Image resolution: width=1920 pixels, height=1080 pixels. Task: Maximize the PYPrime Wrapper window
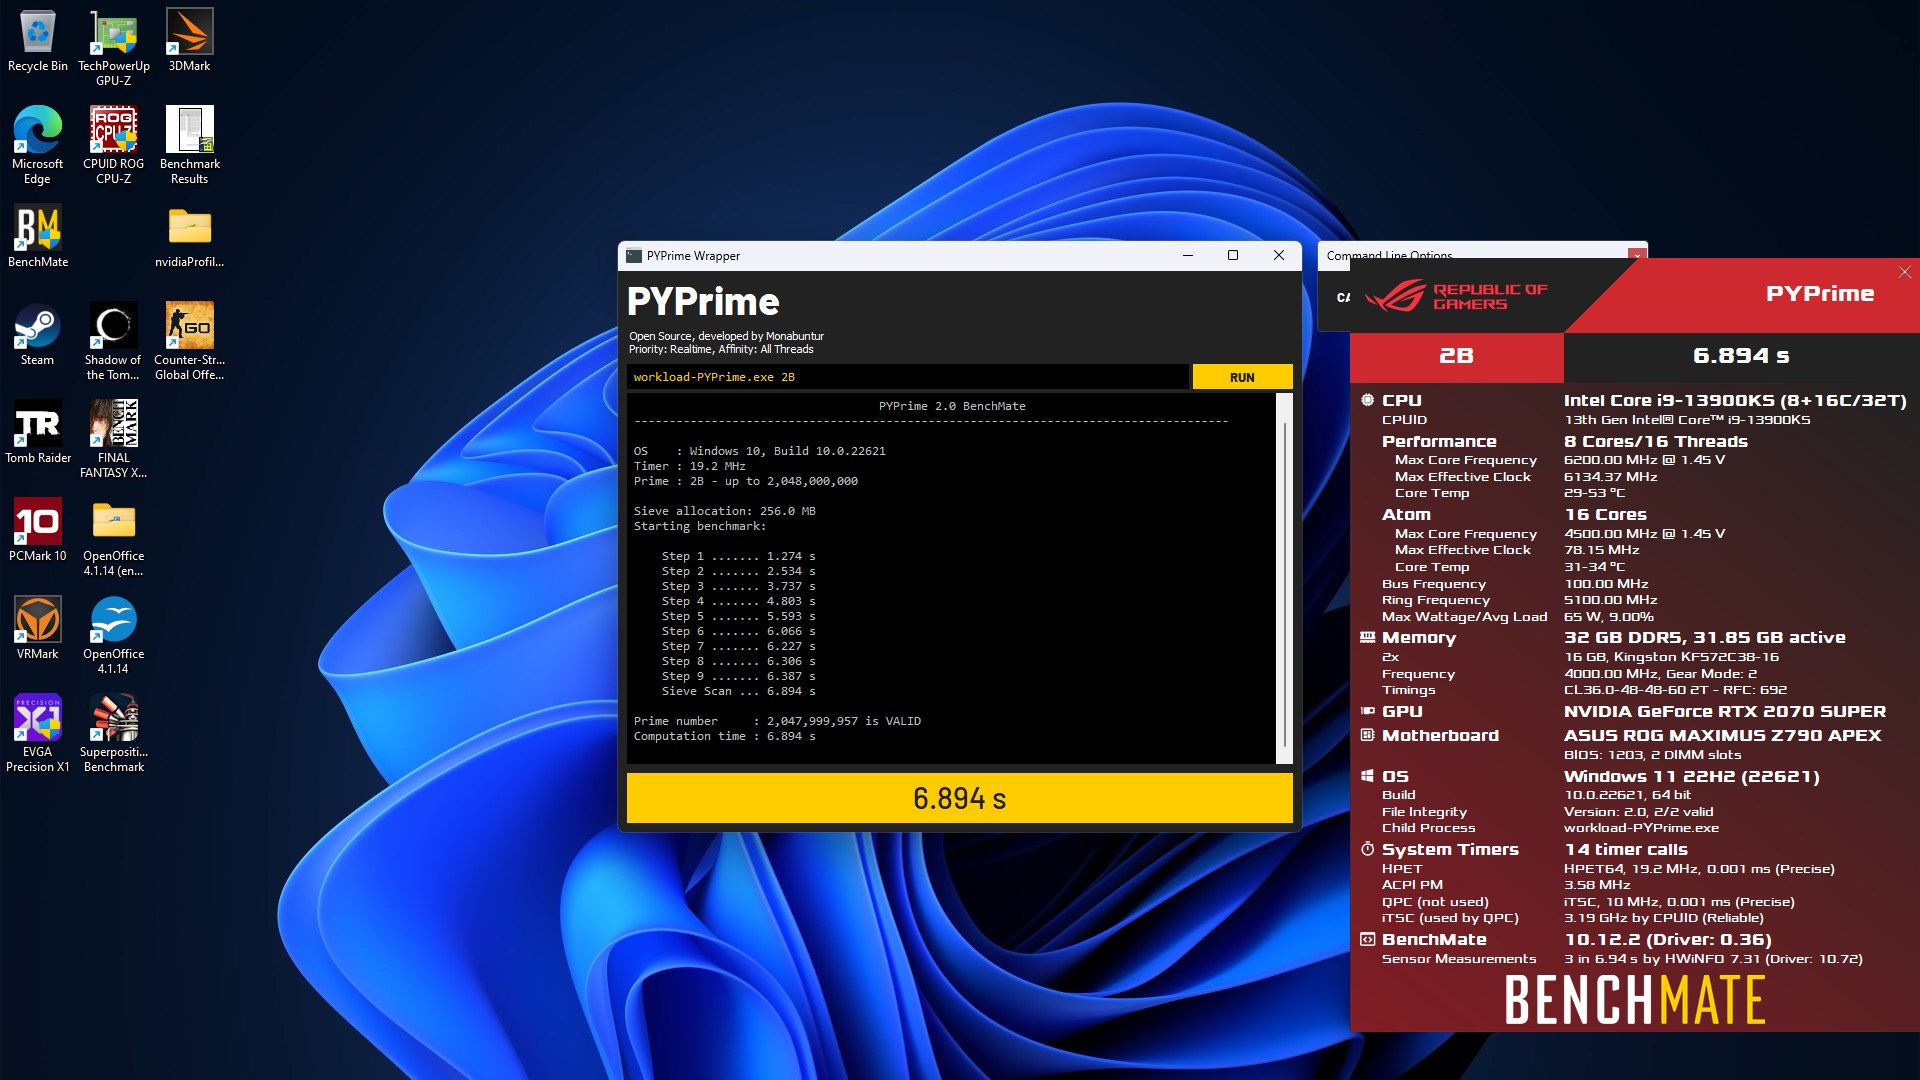pos(1233,256)
